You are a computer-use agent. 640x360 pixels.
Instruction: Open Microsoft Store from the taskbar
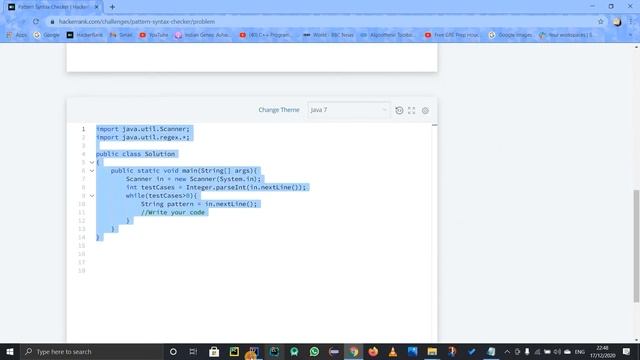[214, 351]
